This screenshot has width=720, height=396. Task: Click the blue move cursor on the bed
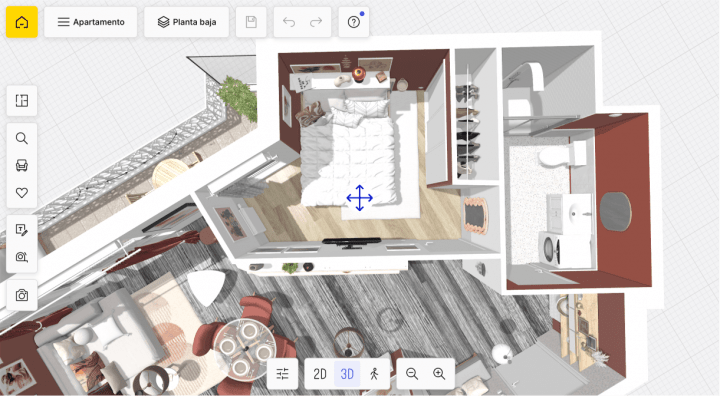coord(360,198)
